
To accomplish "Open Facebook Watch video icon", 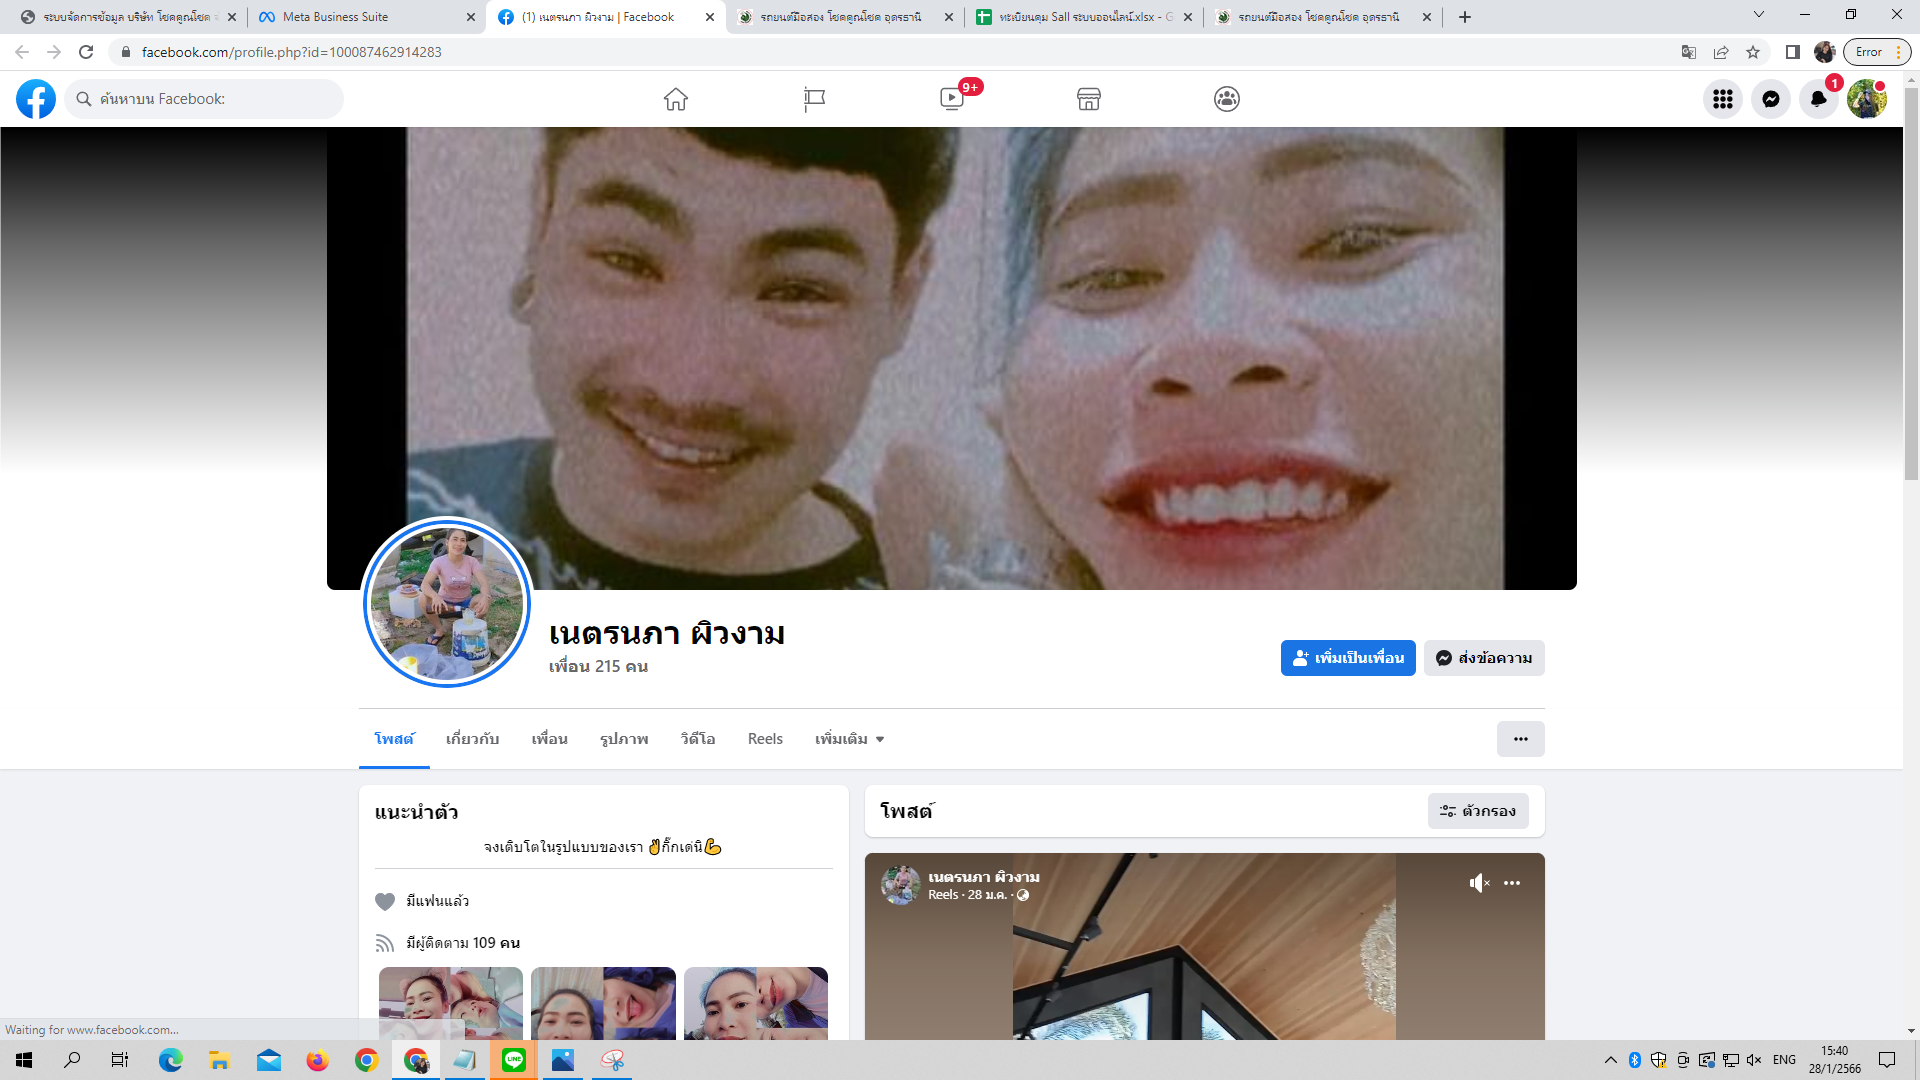I will point(952,99).
